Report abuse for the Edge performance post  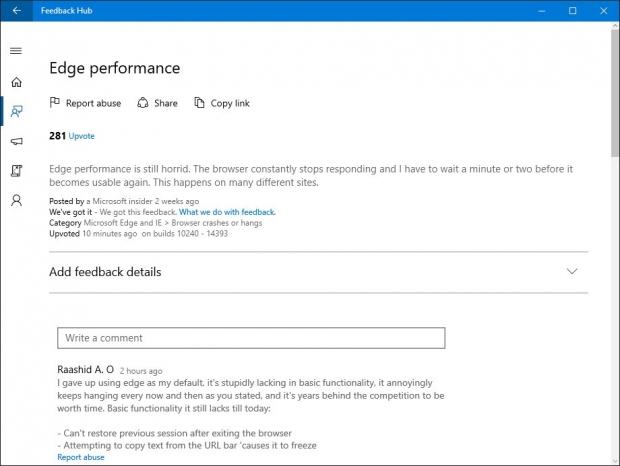[85, 103]
